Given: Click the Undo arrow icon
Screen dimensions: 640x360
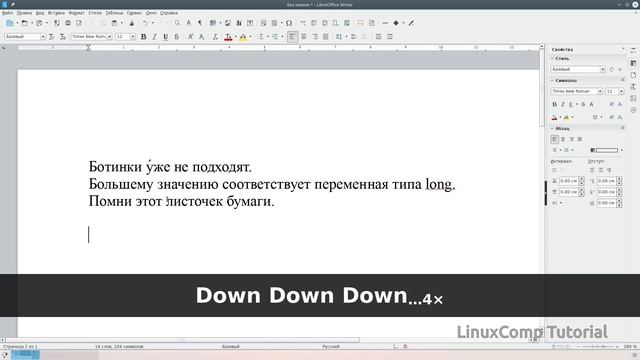Looking at the screenshot, I should (x=145, y=23).
